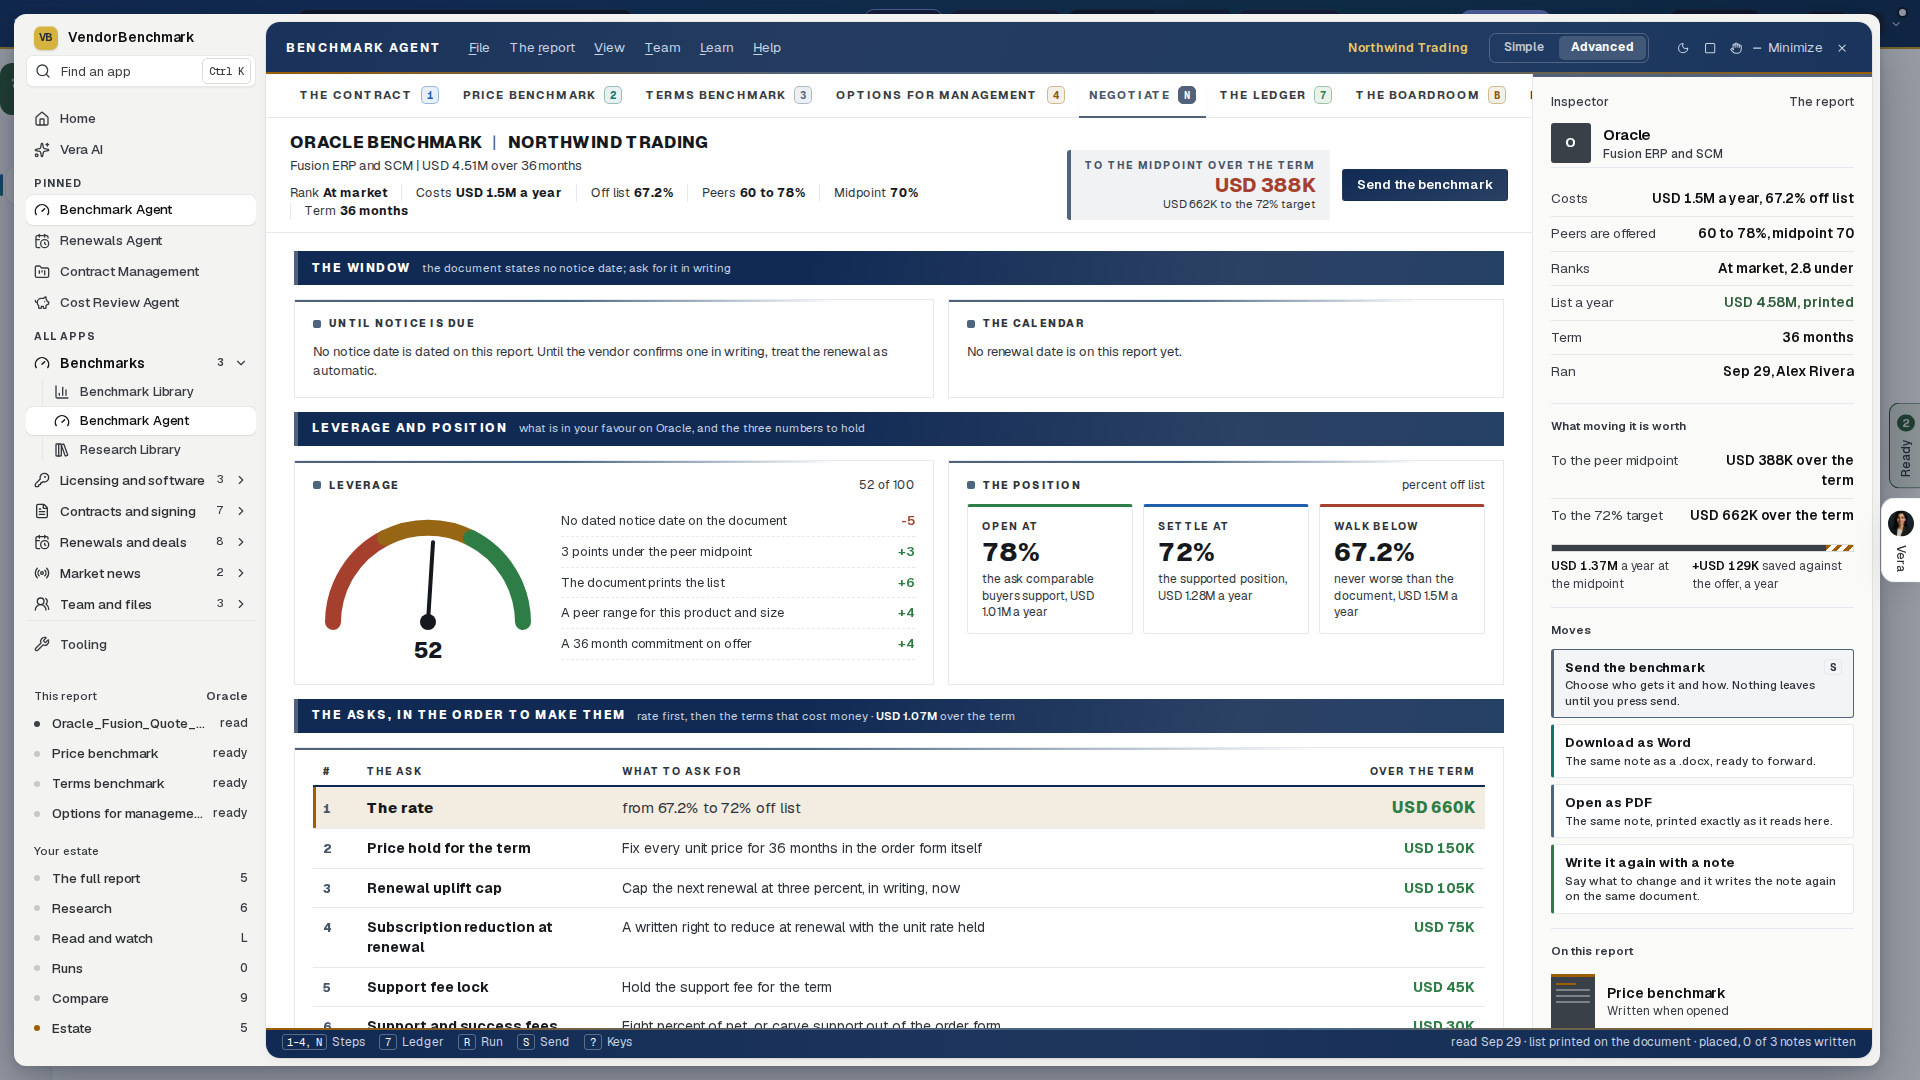Click the hand icon in title bar
Image resolution: width=1920 pixels, height=1080 pixels.
tap(1736, 48)
